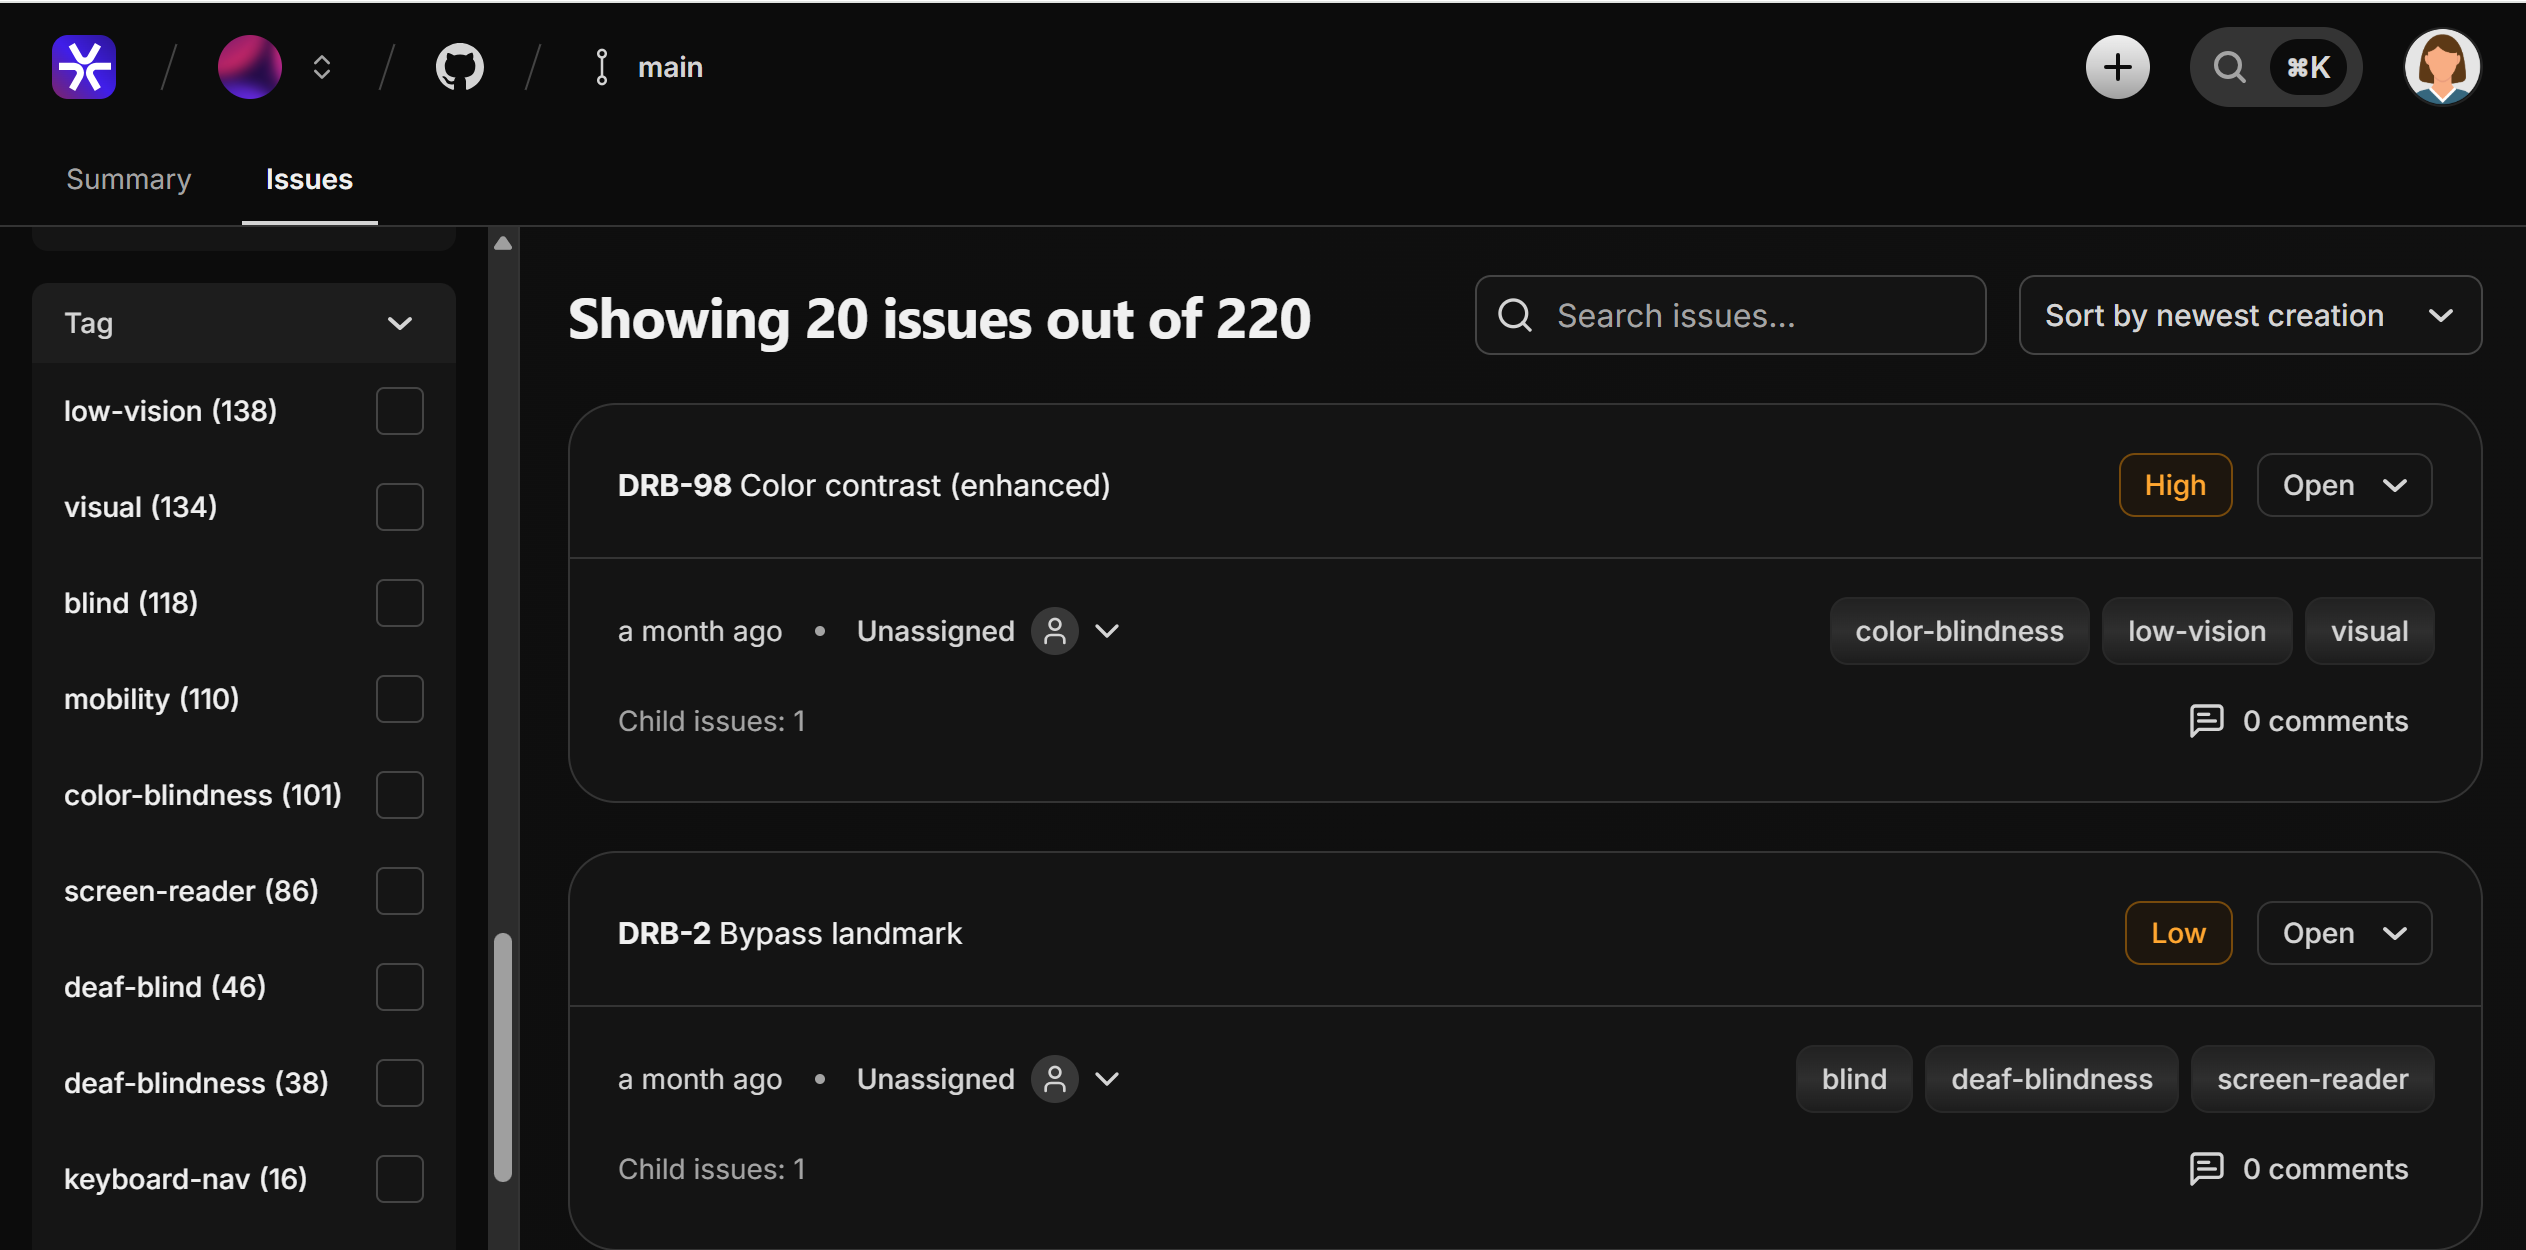Viewport: 2526px width, 1250px height.
Task: Select the Issues tab
Action: coord(308,179)
